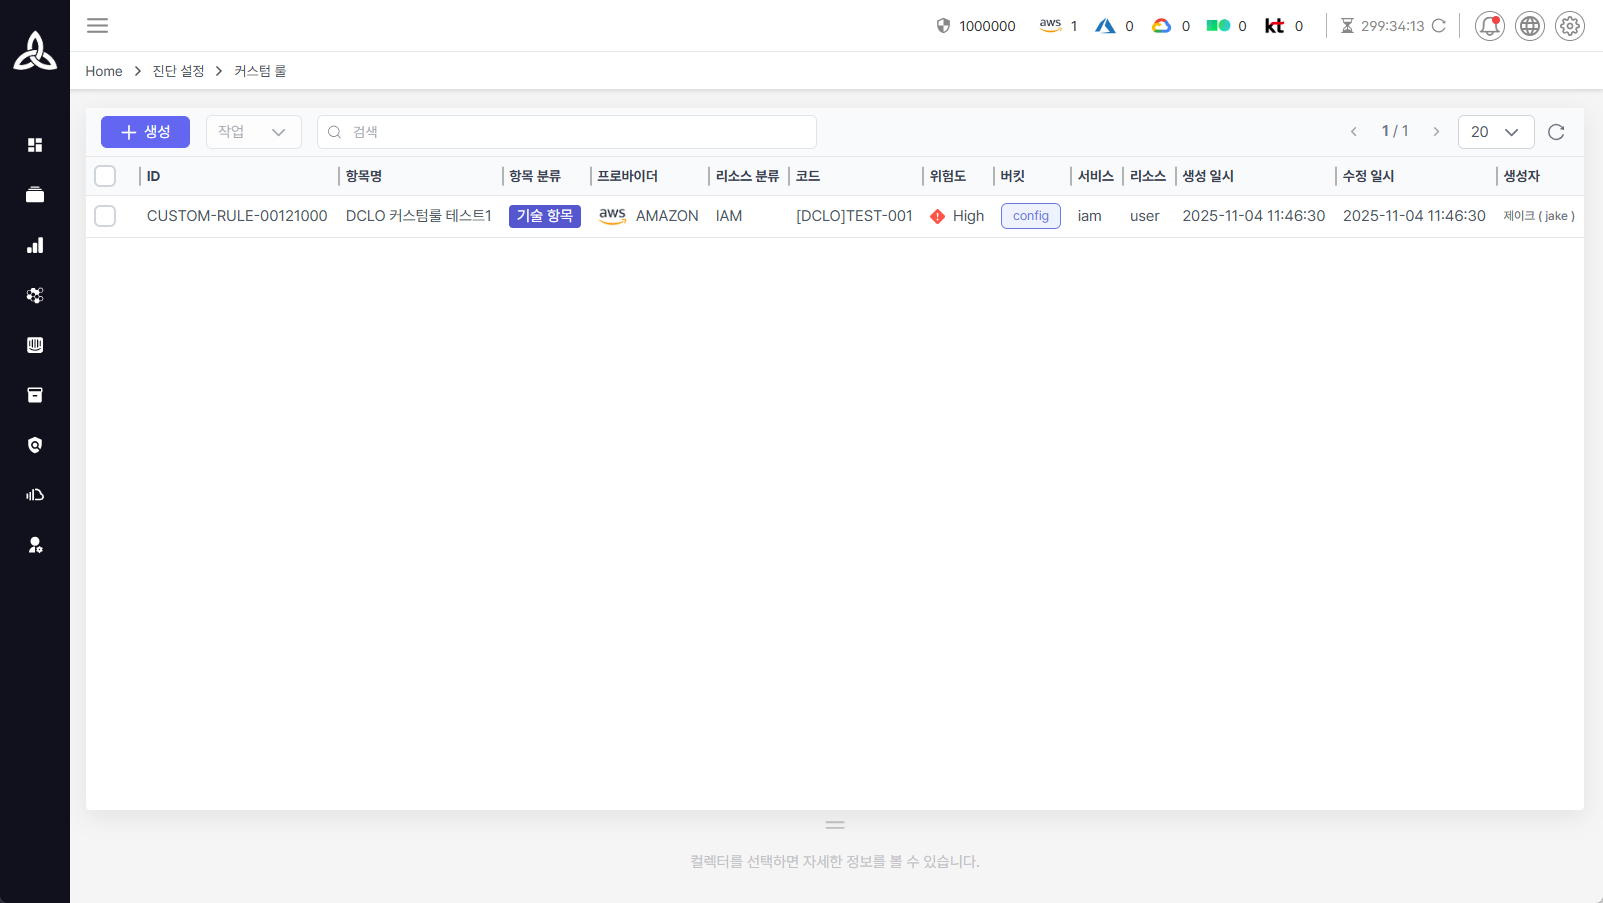Open the bar chart icon in sidebar

35,245
